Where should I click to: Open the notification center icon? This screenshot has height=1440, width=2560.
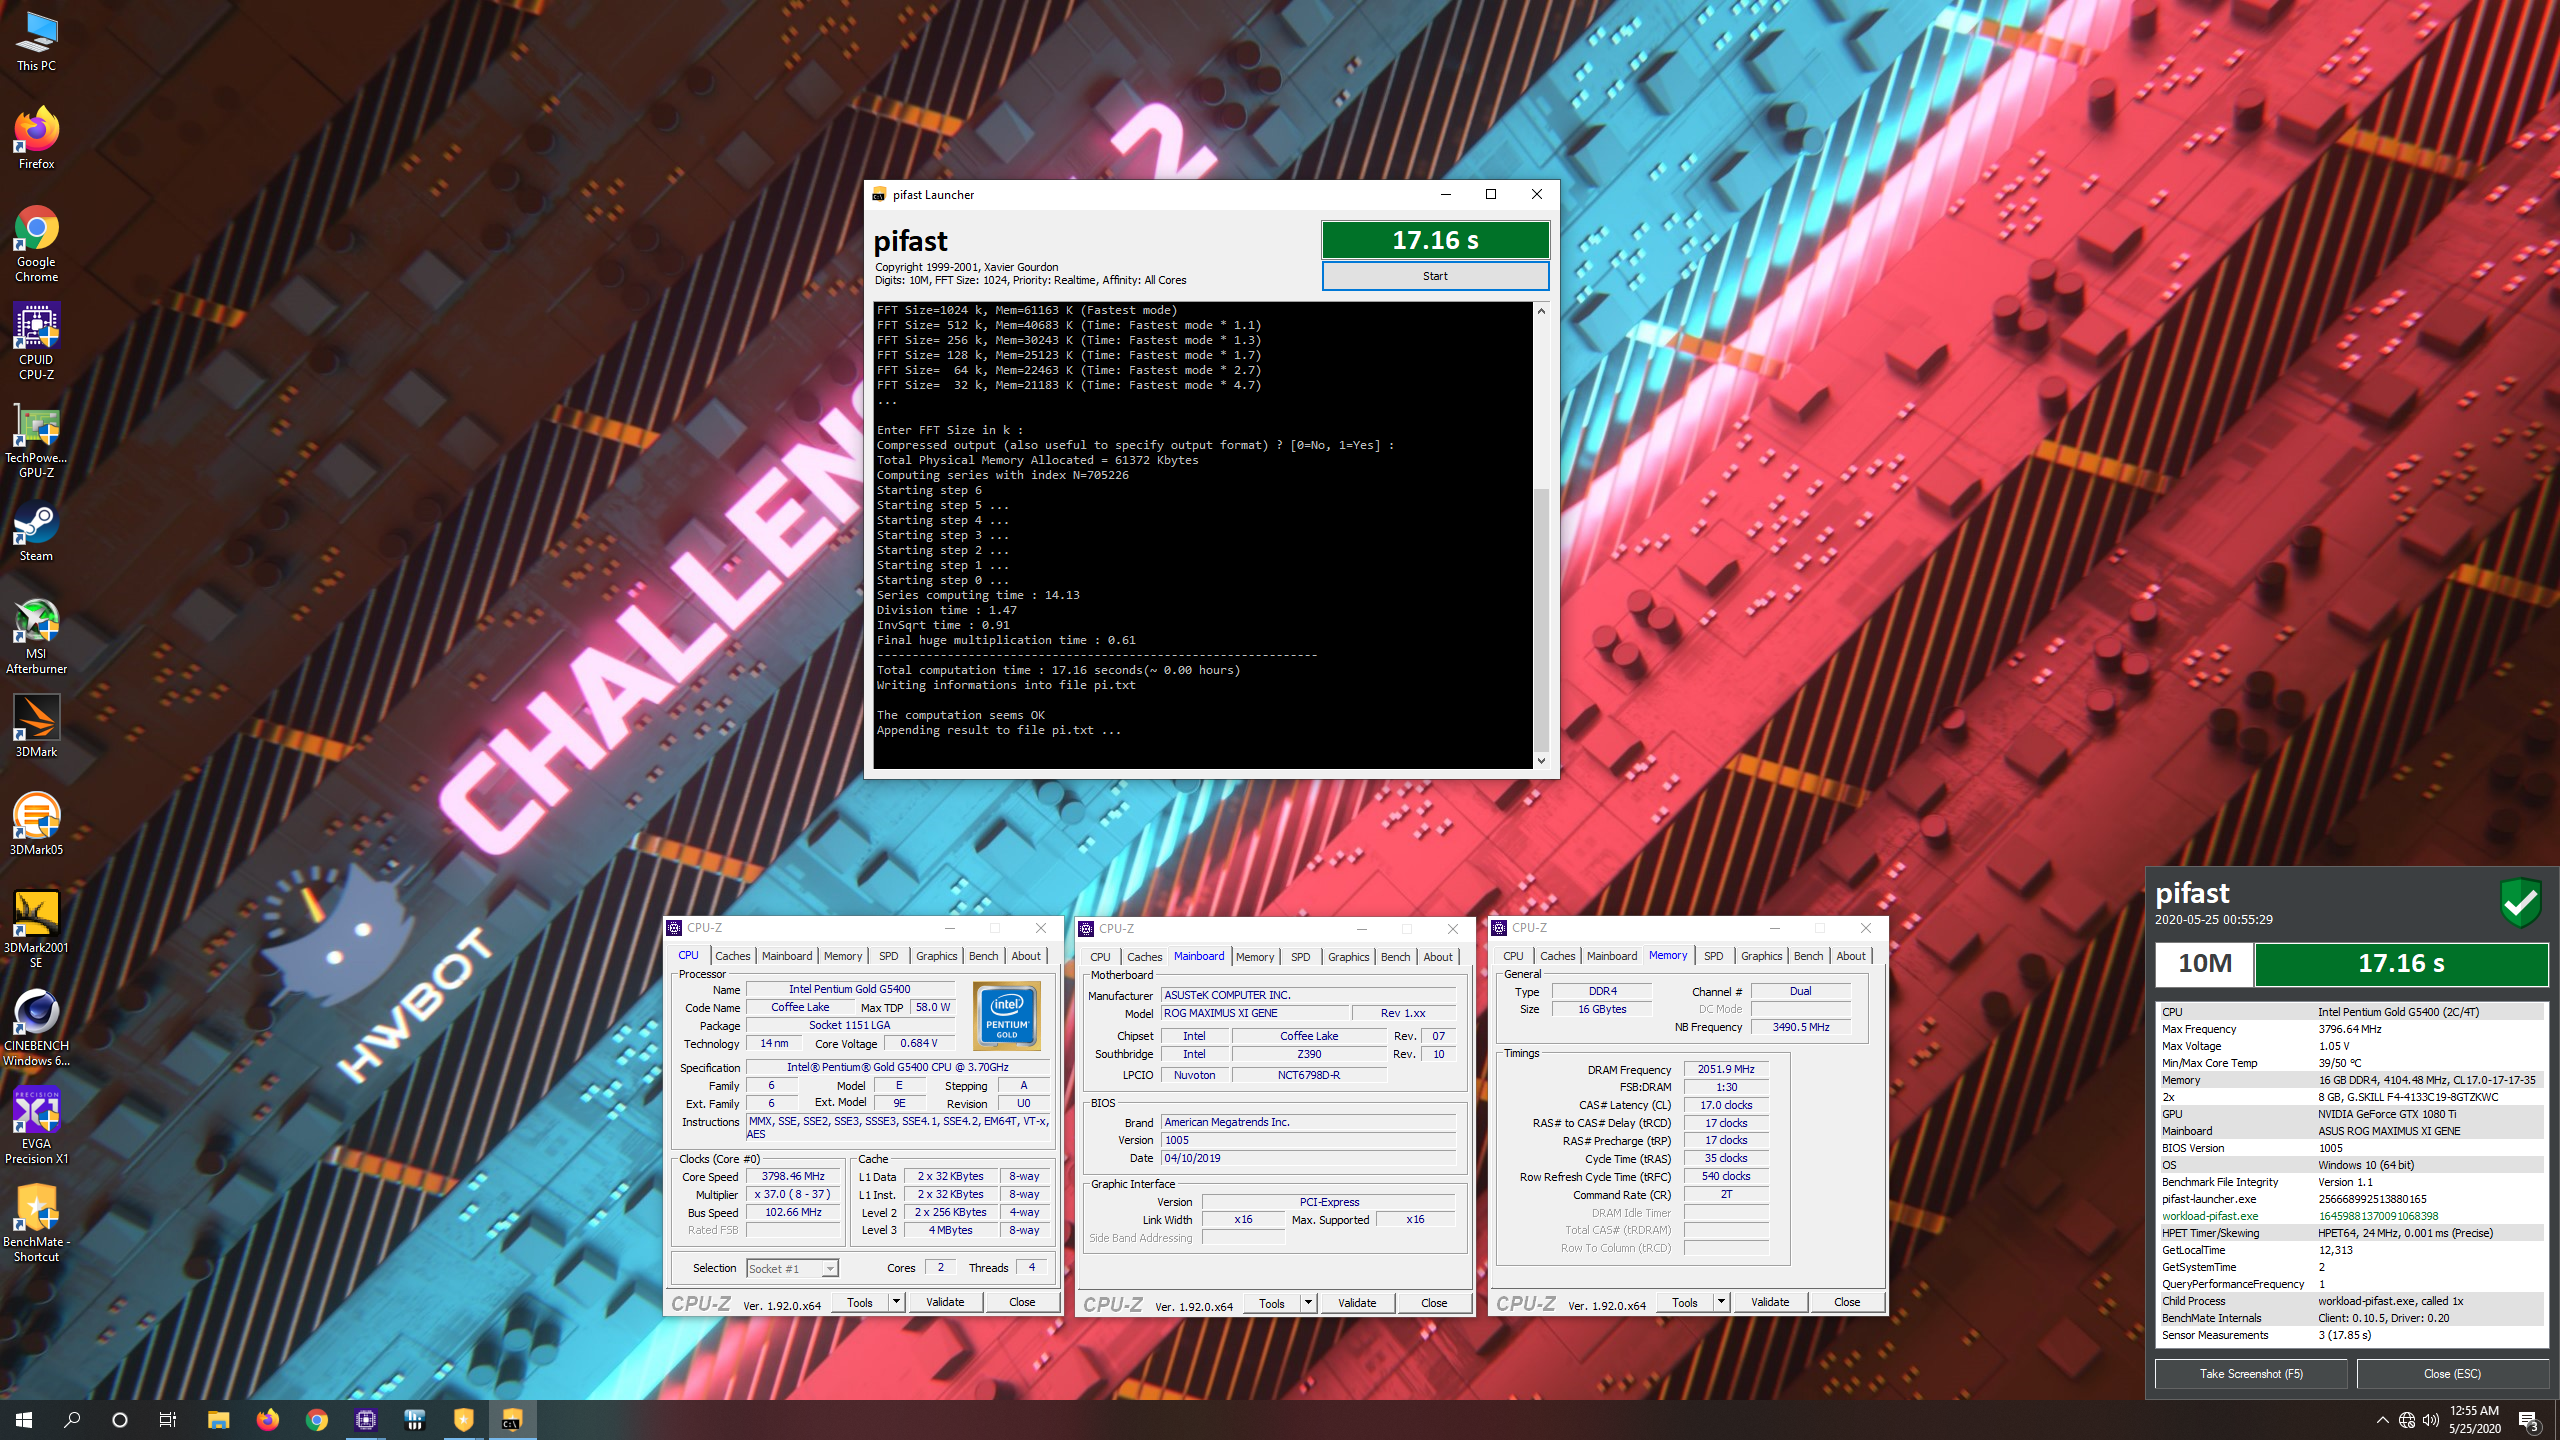[x=2529, y=1420]
